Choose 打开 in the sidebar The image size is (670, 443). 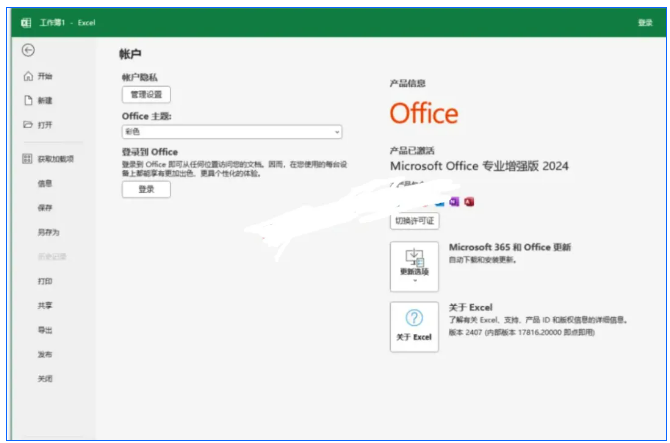[x=38, y=125]
